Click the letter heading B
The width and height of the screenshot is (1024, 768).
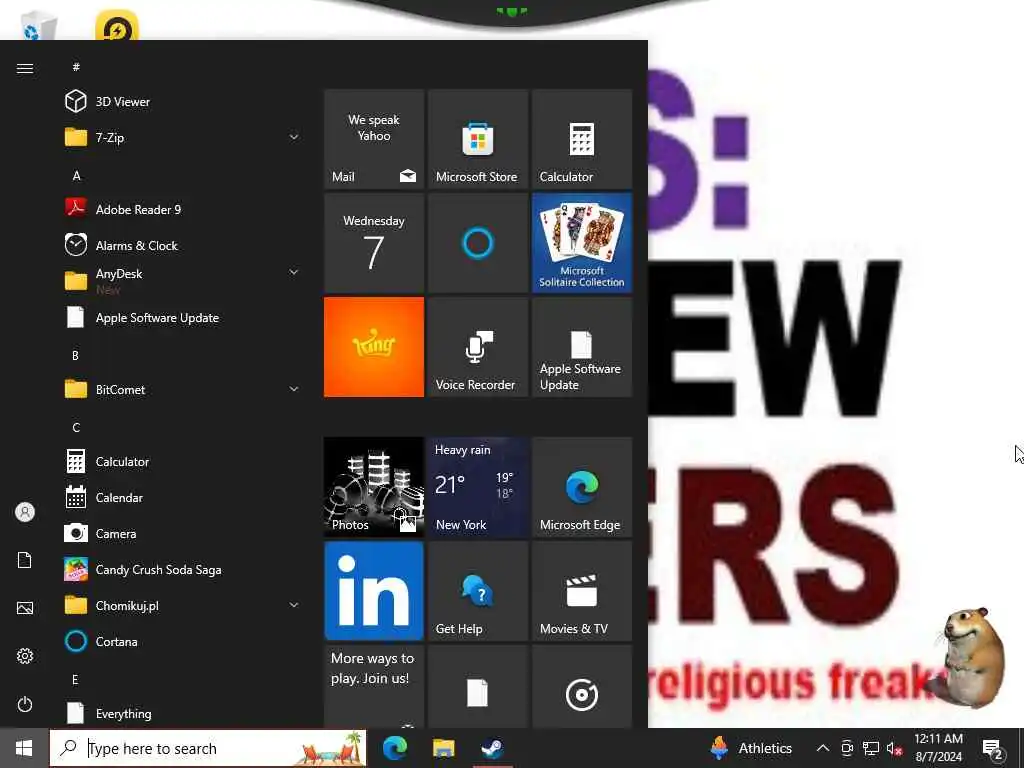coord(75,356)
